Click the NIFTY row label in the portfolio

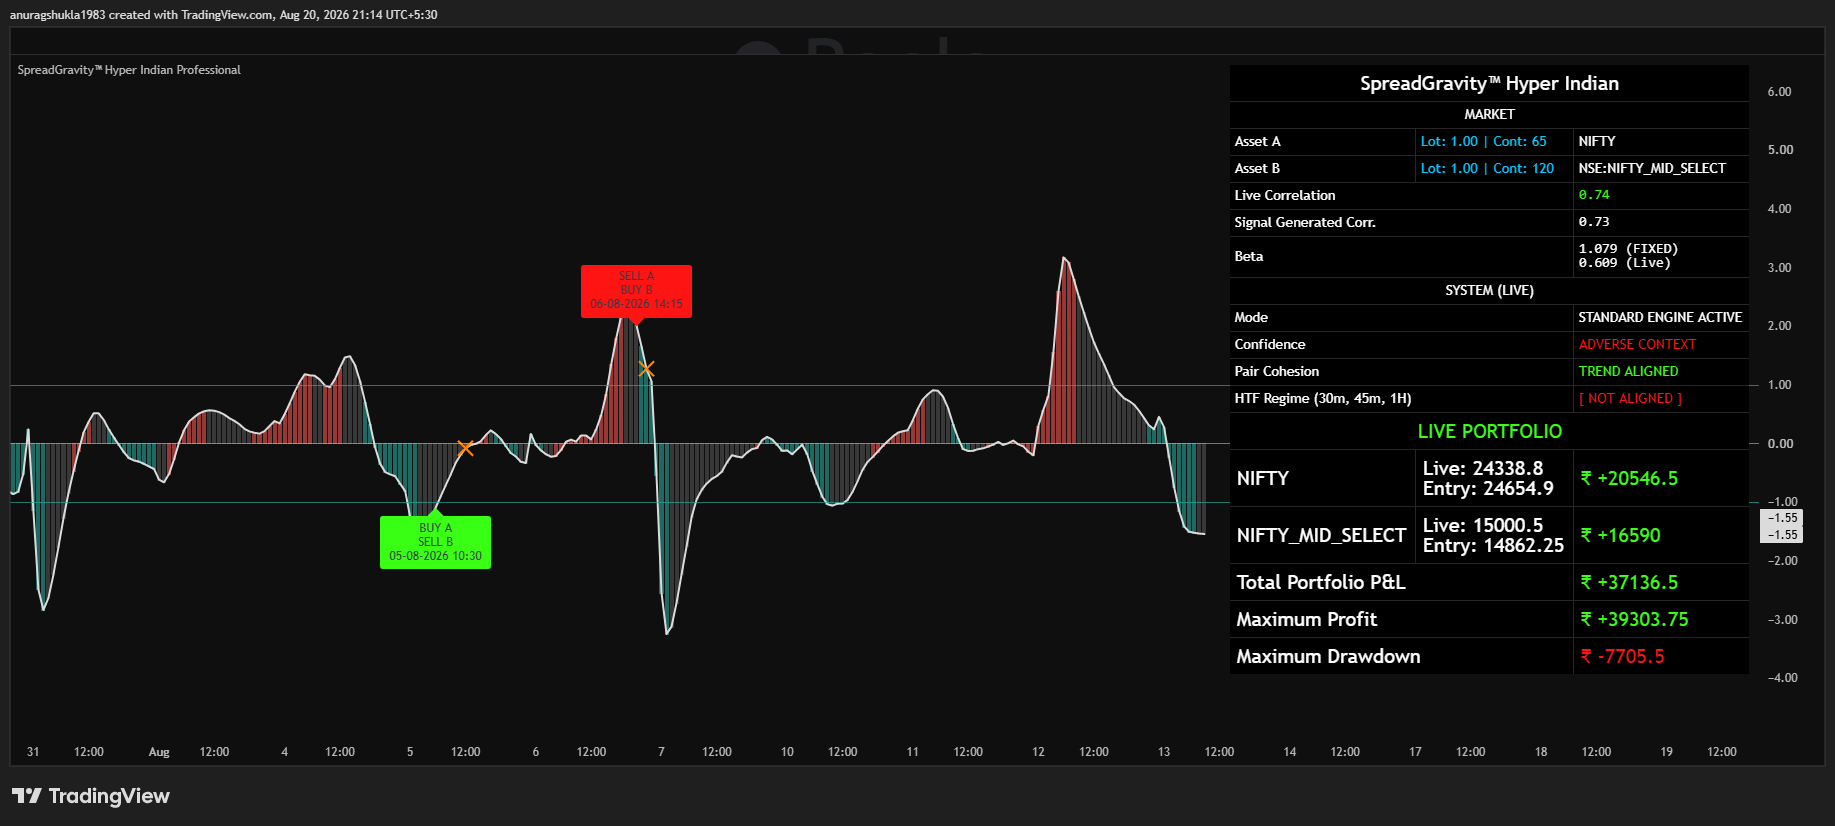(1263, 479)
